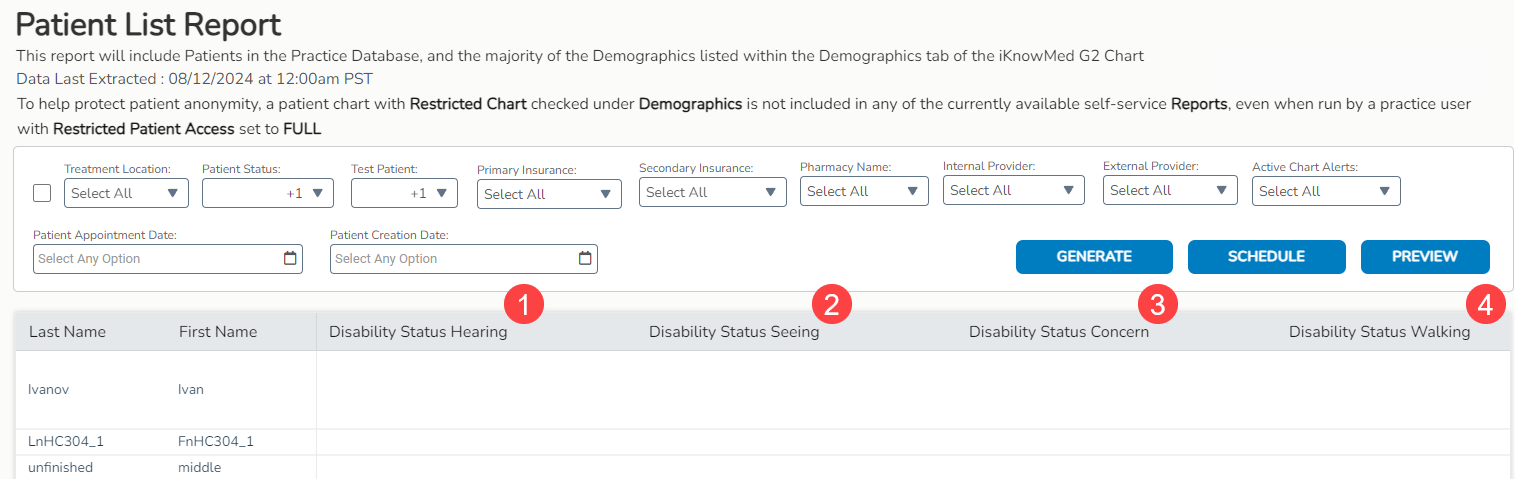Open the Active Chart Alerts dropdown
The height and width of the screenshot is (479, 1516).
(1325, 191)
